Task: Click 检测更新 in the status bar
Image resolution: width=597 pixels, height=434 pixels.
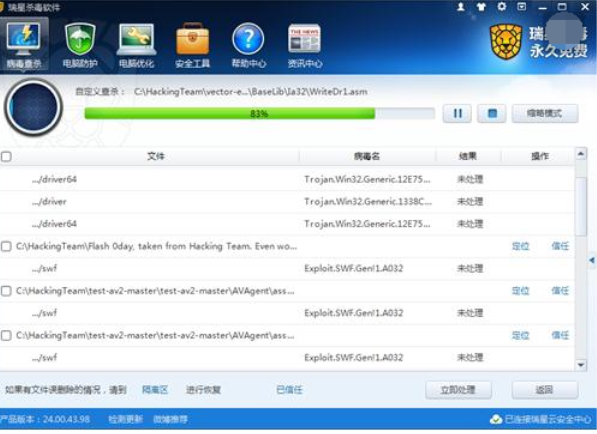Action: (125, 420)
